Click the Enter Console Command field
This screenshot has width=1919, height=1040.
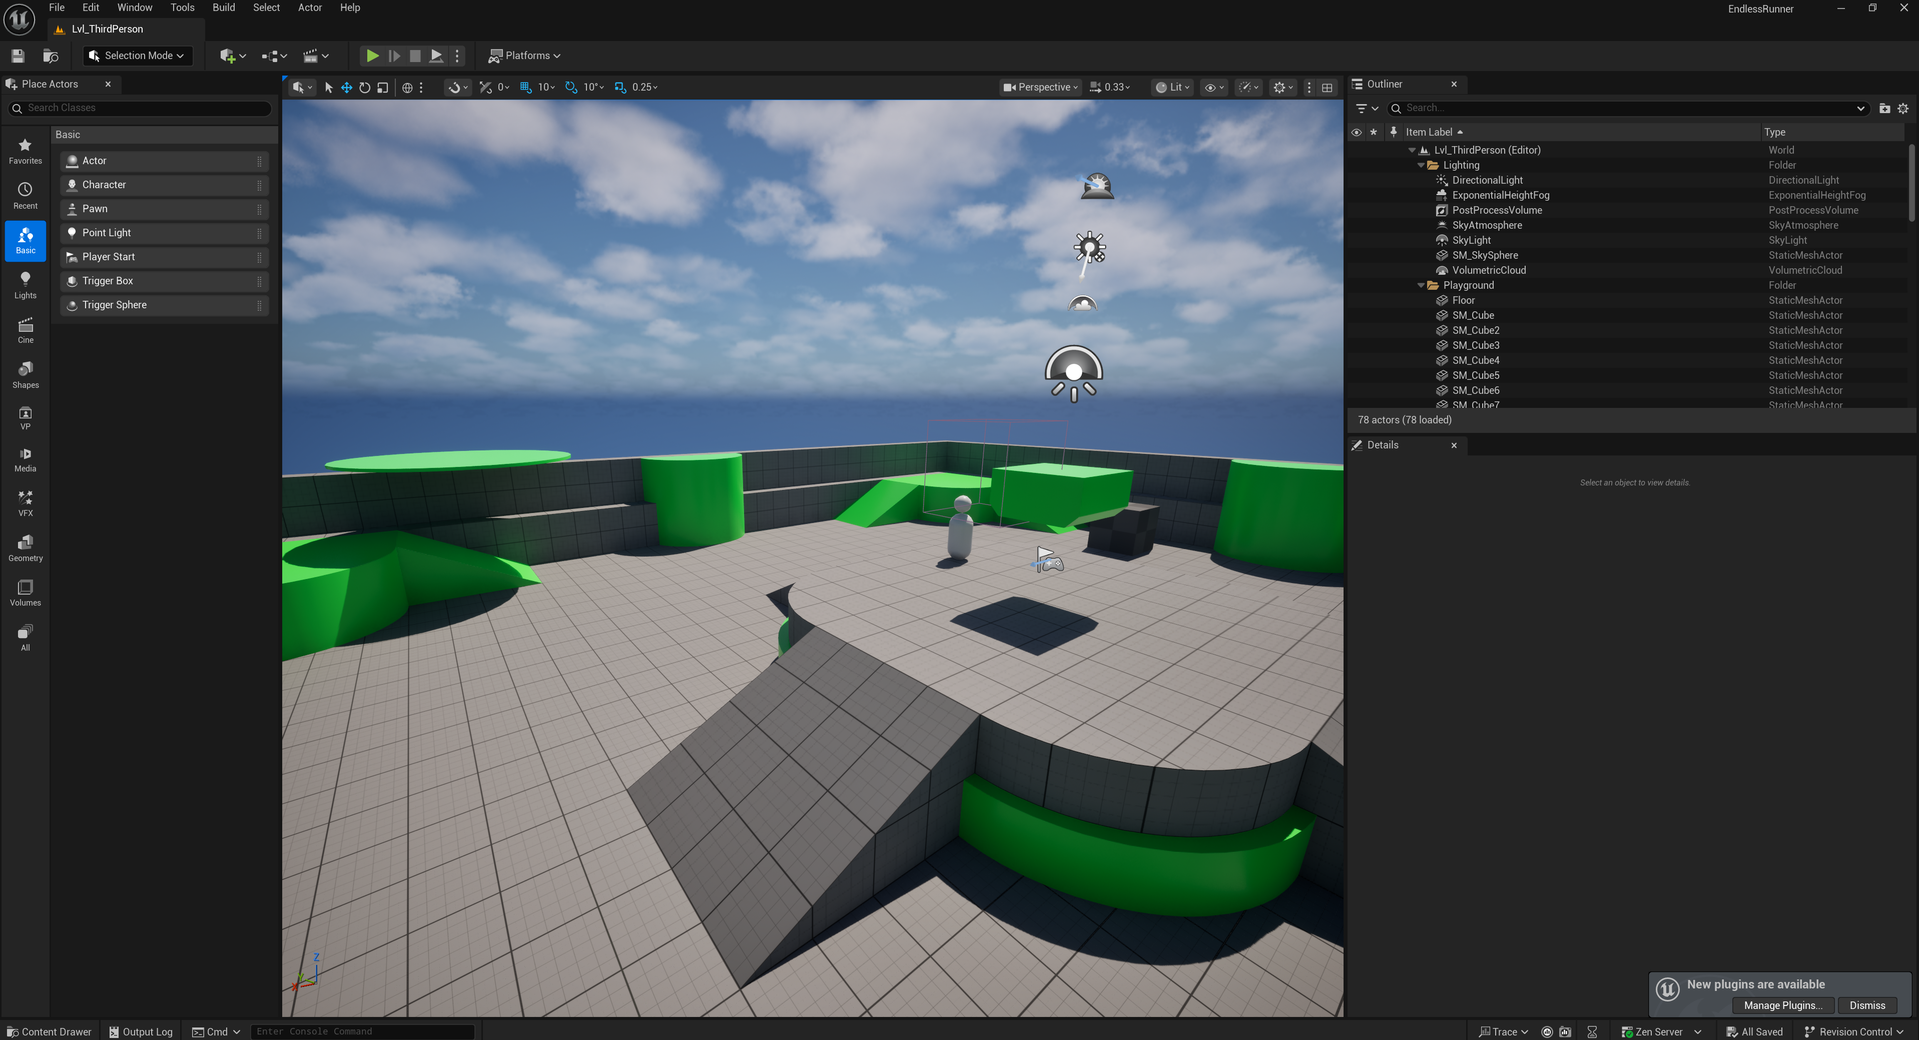click(x=363, y=1032)
